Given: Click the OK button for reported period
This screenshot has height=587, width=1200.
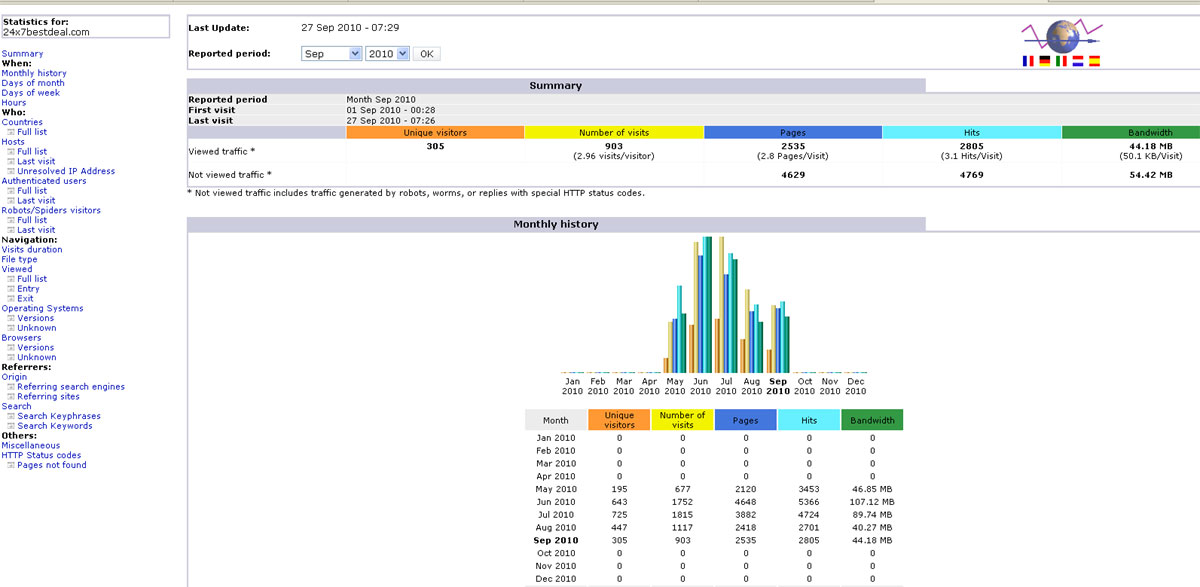Looking at the screenshot, I should (x=426, y=54).
